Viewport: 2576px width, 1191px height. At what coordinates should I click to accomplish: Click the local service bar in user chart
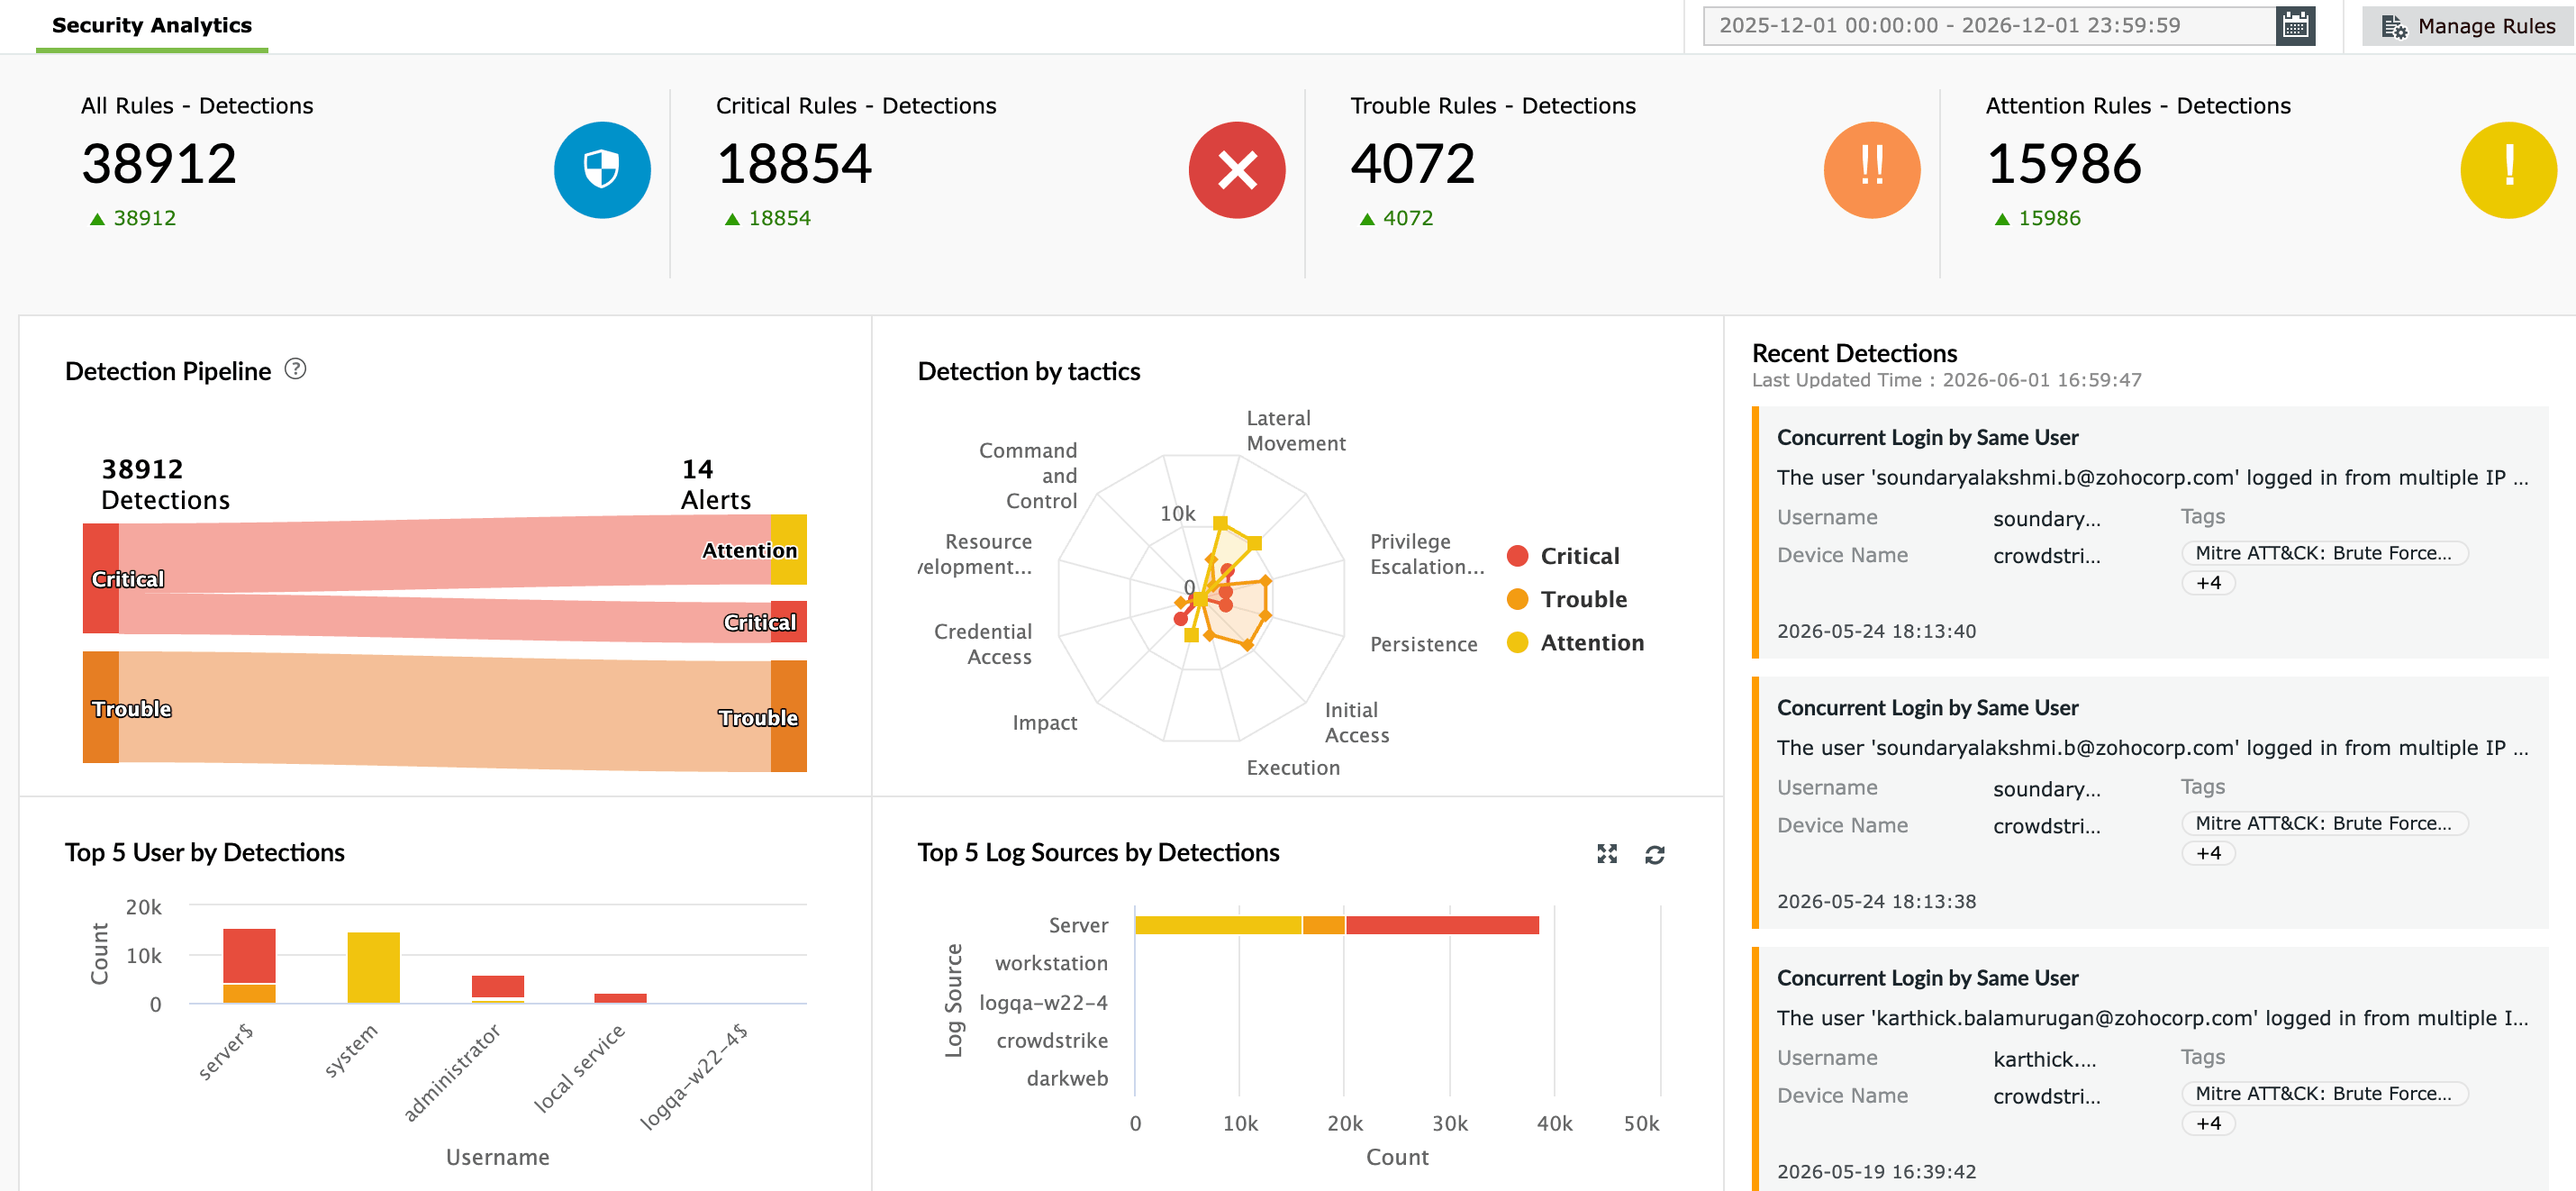[620, 998]
